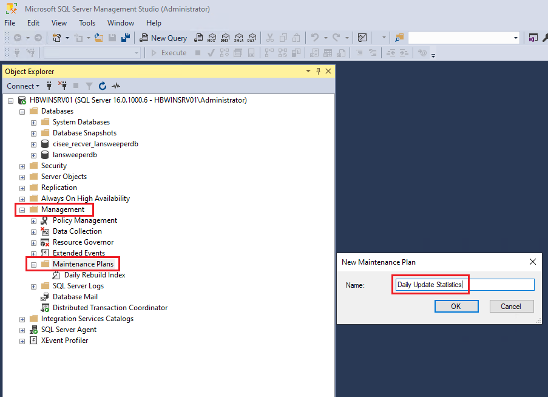Collapse the HBWINSRV01 server node

(11, 101)
